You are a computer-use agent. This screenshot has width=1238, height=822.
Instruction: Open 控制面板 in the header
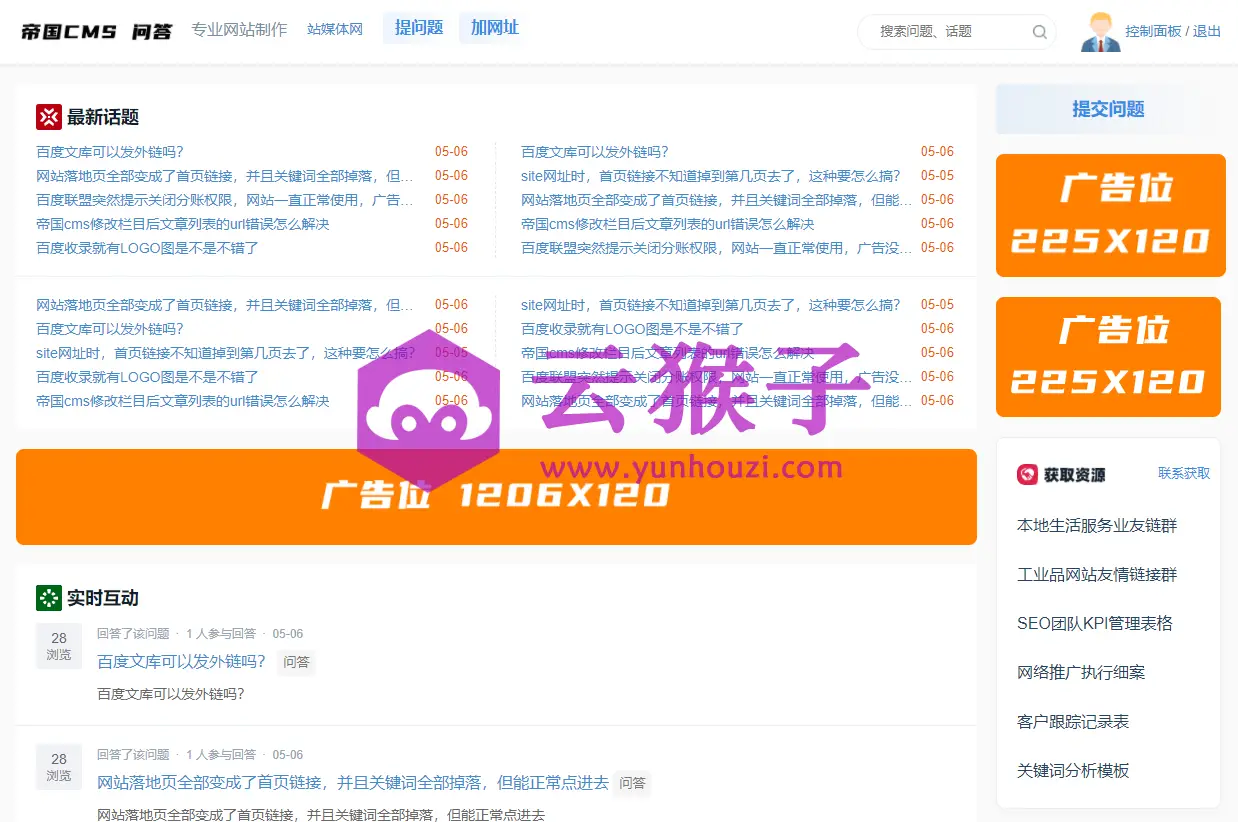click(1153, 31)
